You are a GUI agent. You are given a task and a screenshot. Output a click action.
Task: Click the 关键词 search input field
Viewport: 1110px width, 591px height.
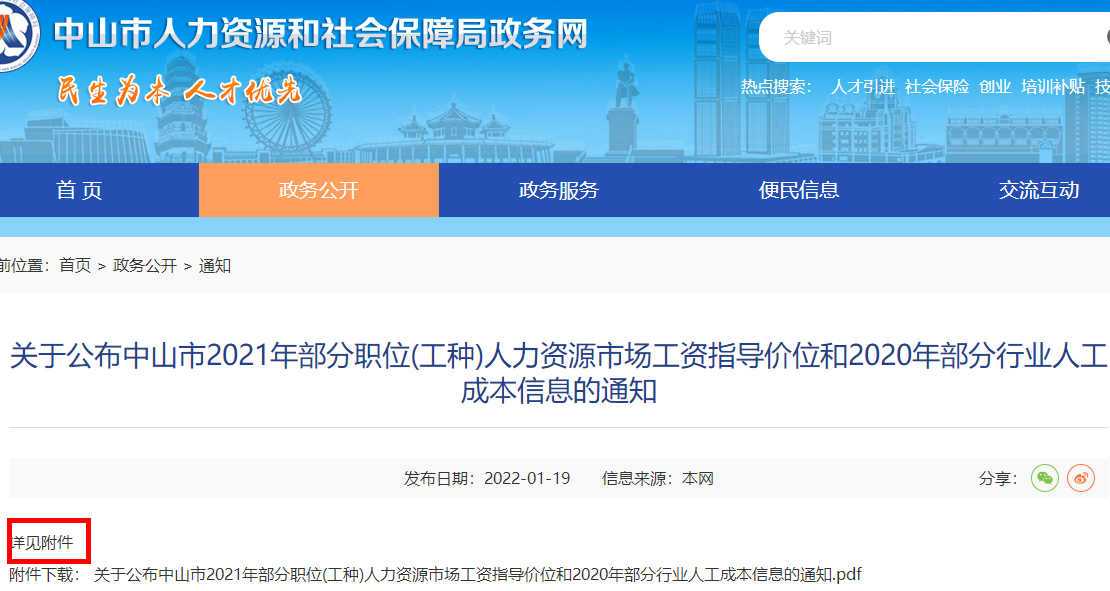pyautogui.click(x=930, y=38)
